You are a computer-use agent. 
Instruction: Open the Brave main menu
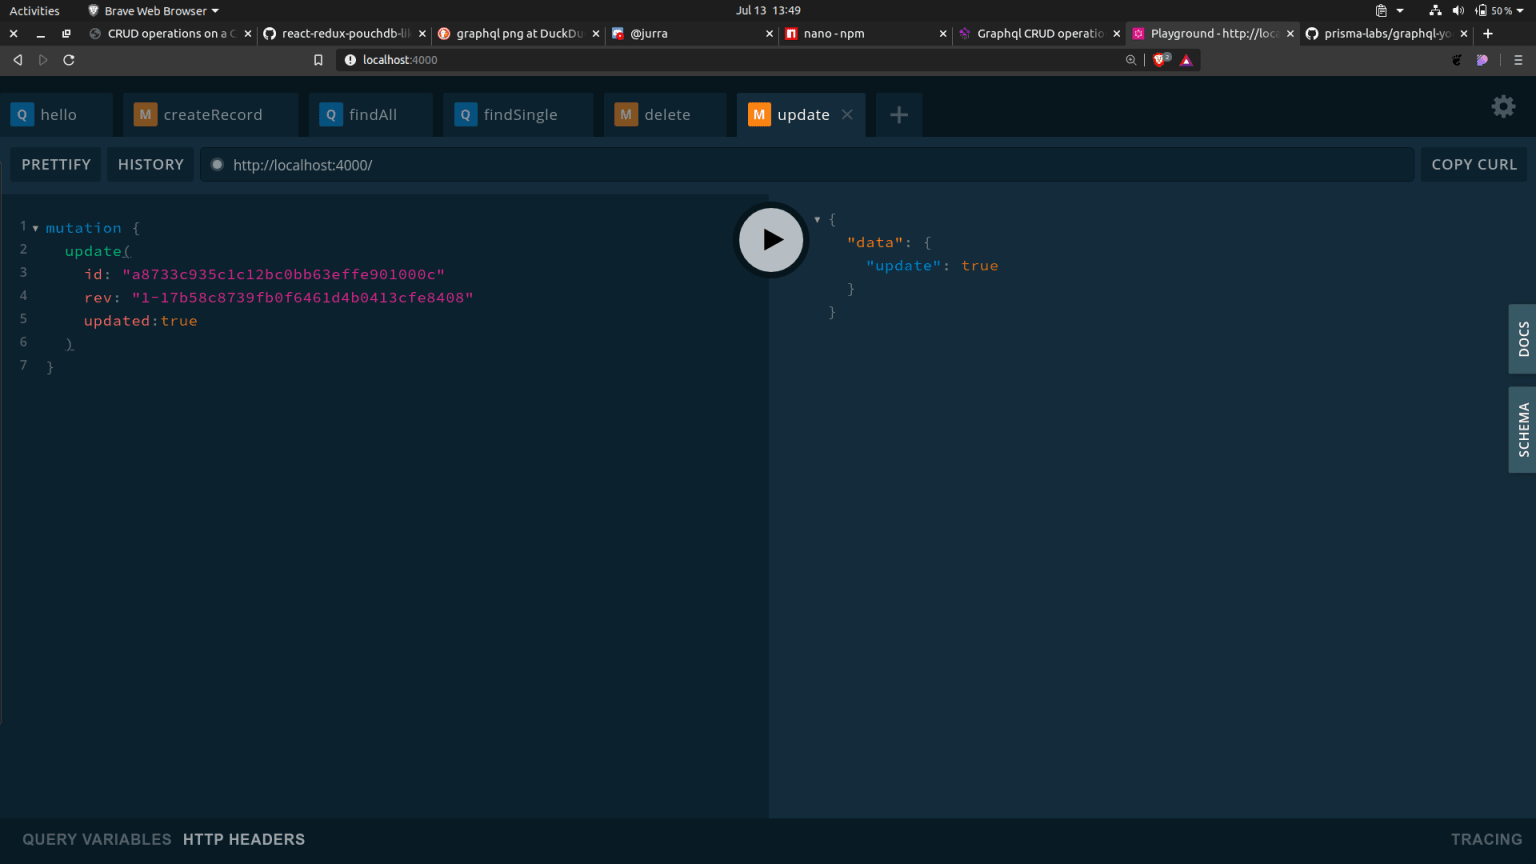point(1518,60)
